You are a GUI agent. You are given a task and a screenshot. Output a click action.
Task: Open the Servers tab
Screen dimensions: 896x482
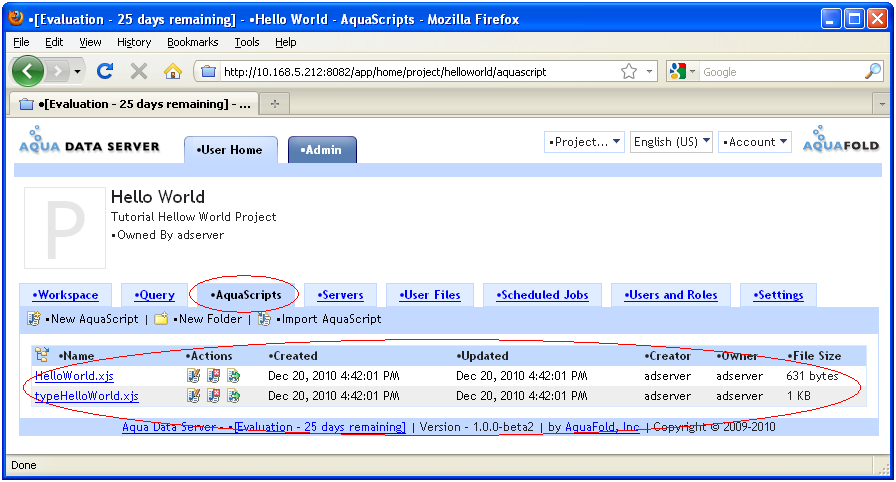click(341, 295)
